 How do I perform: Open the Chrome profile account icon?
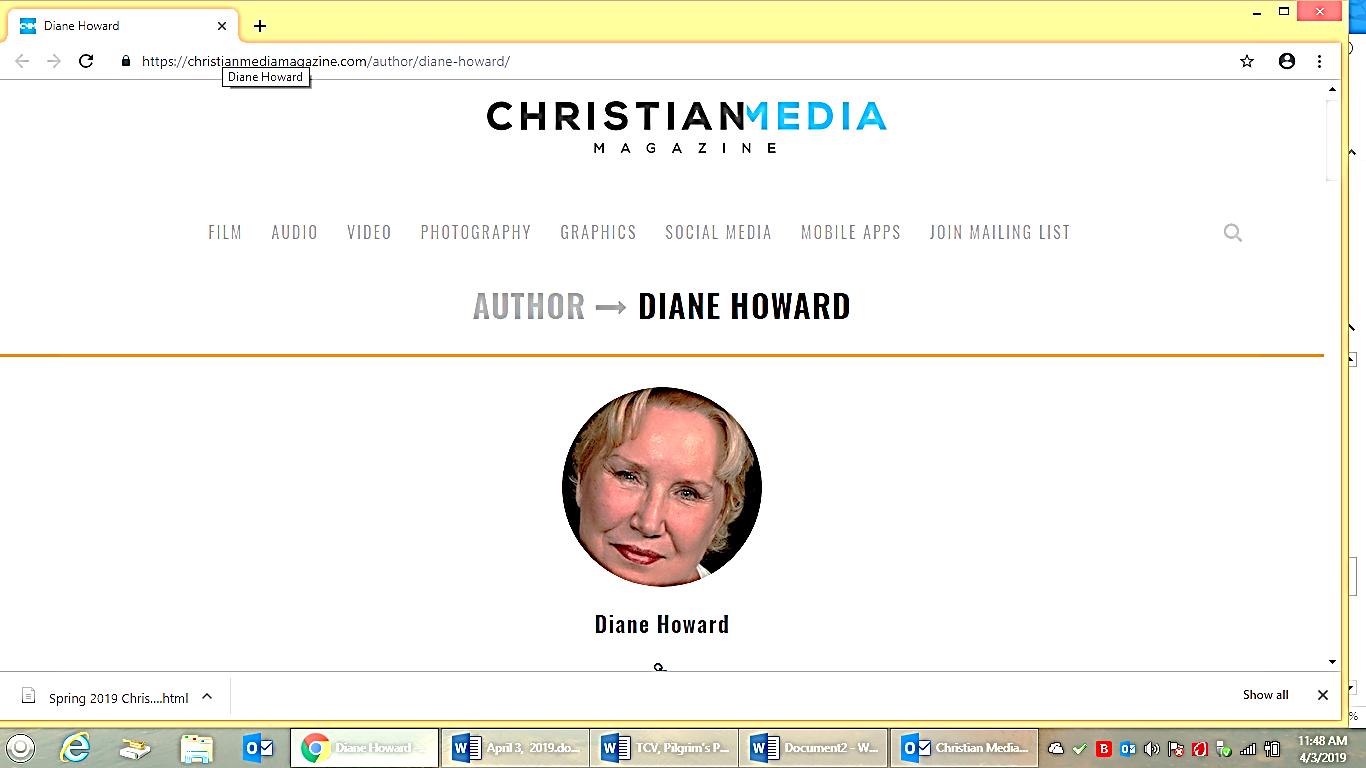[x=1287, y=61]
